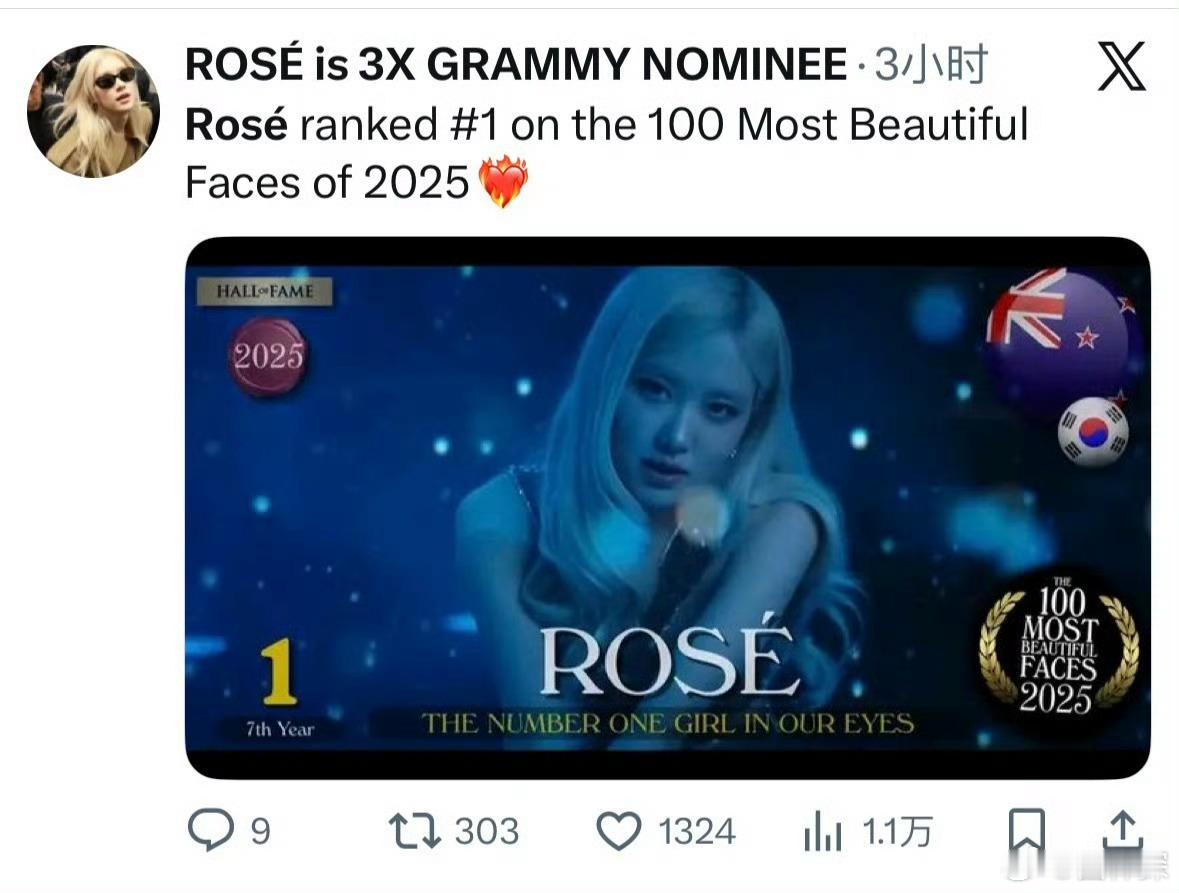Click the fire heart emoji in the post
1179x893 pixels.
(x=500, y=183)
